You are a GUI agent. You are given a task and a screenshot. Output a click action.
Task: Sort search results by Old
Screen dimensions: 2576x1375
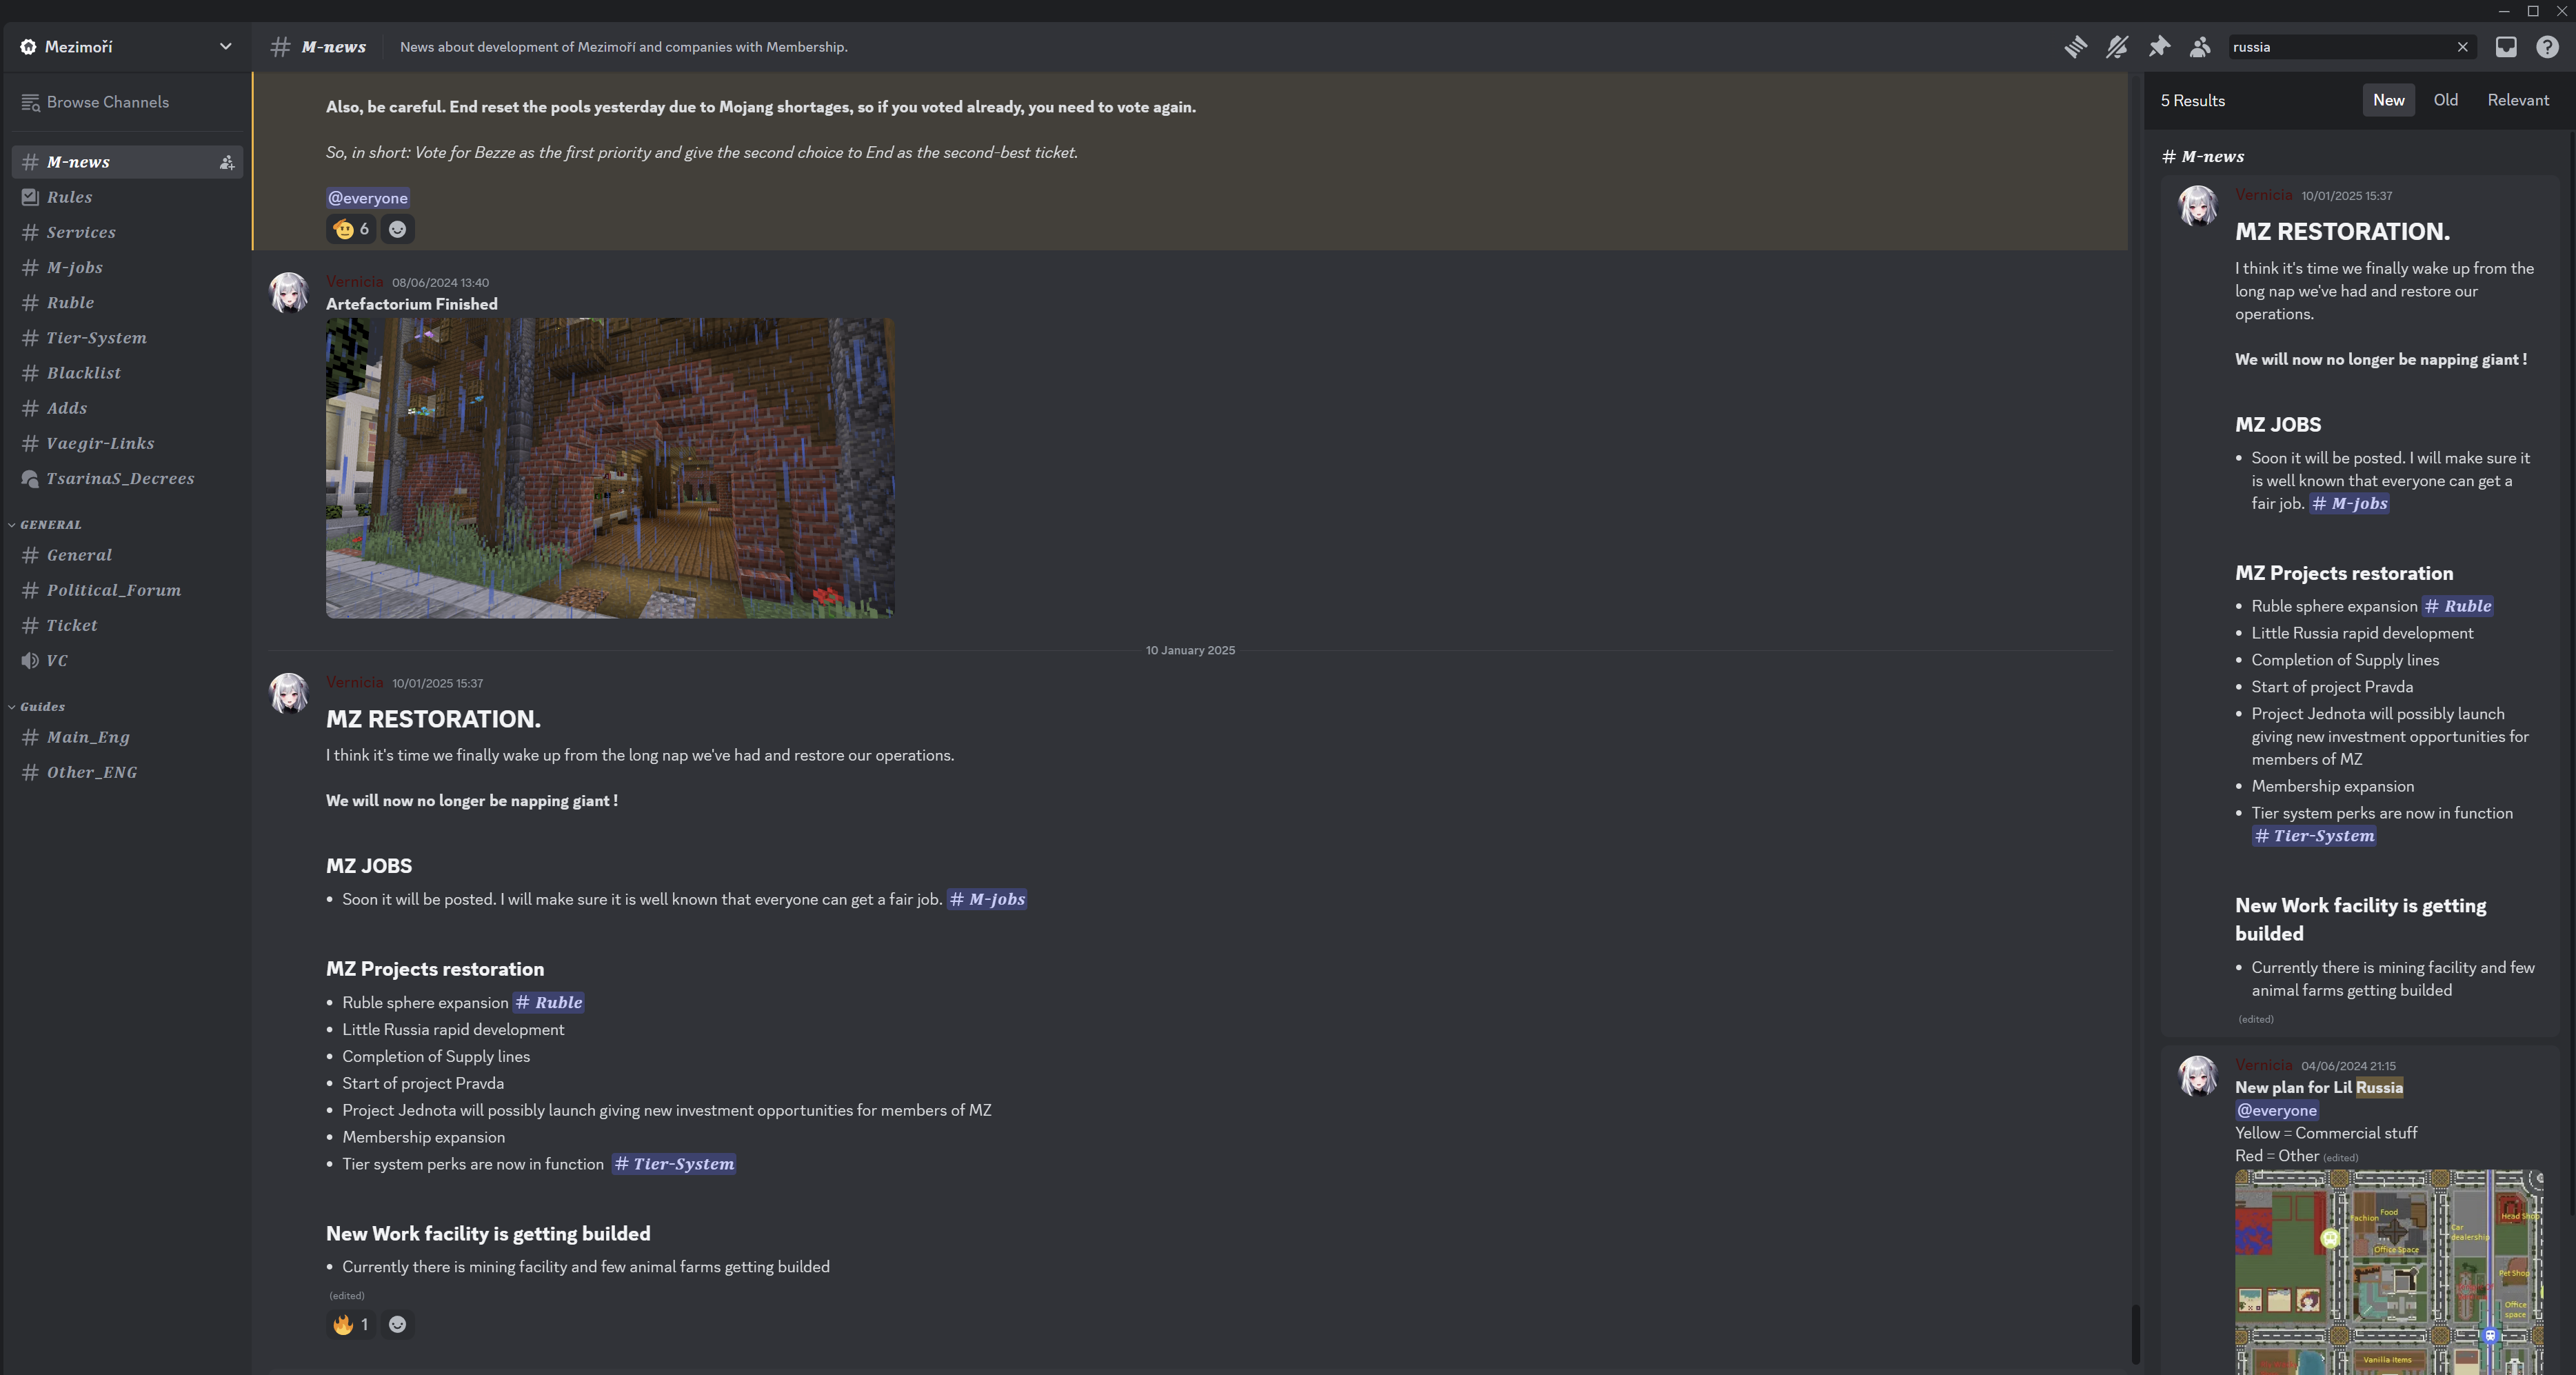(x=2445, y=100)
